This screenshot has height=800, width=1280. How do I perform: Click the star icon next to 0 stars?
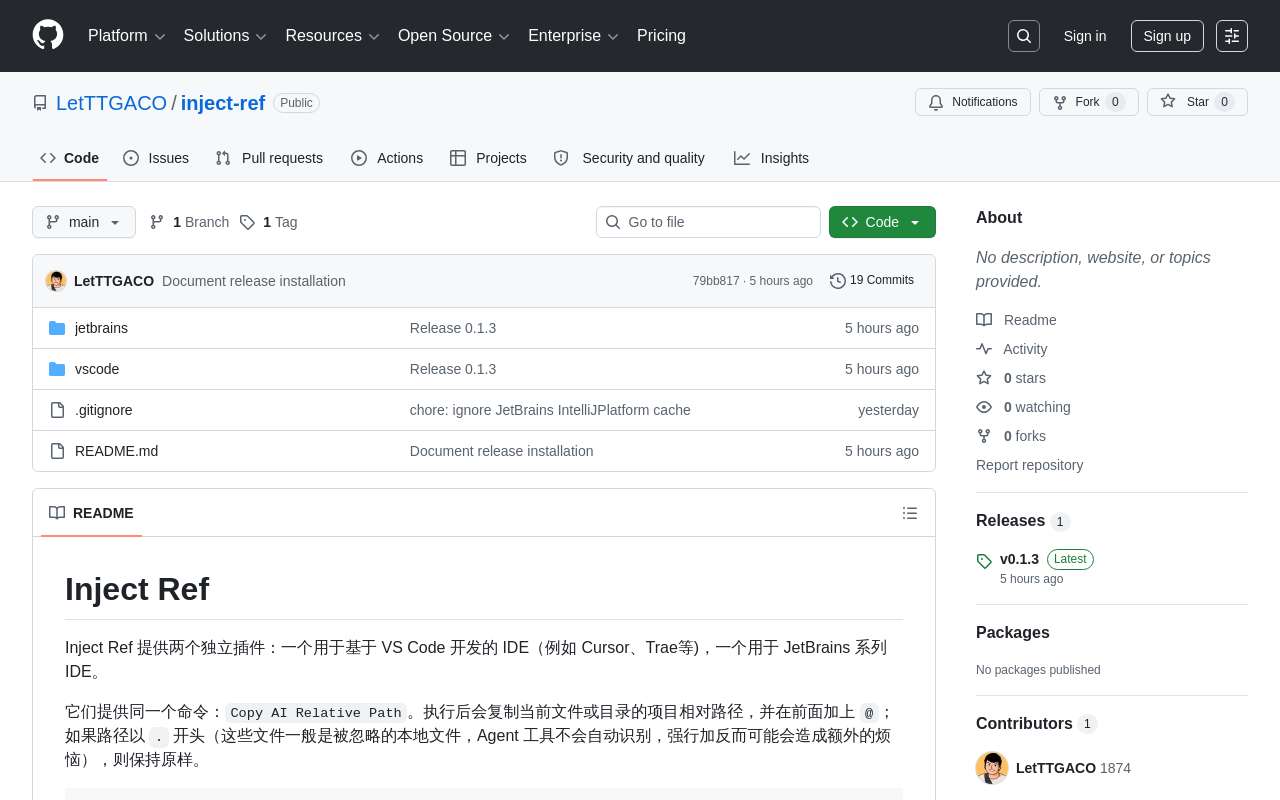984,378
